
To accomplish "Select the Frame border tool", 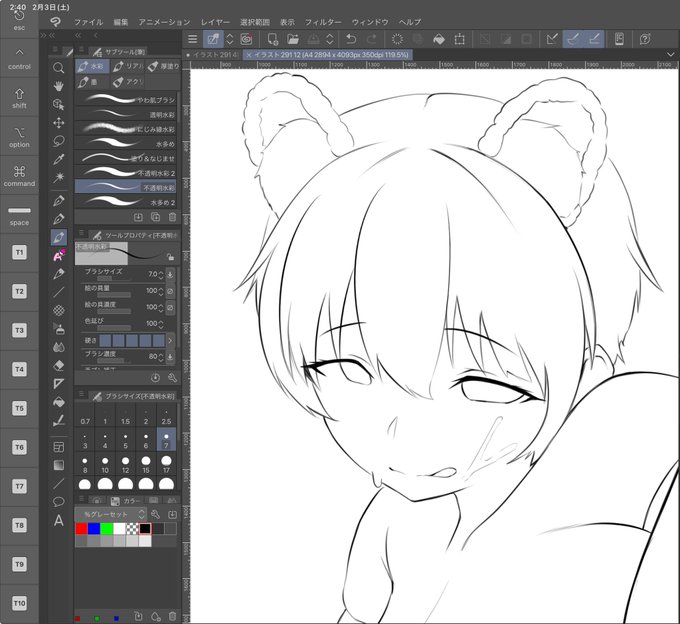I will (59, 447).
